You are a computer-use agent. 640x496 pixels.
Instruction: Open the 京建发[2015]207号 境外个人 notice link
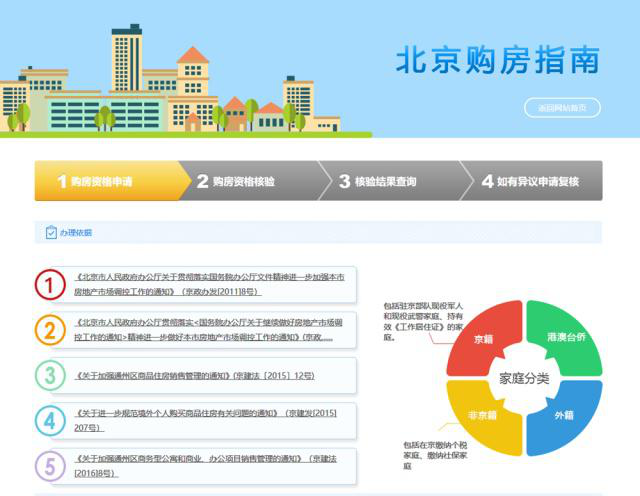(206, 420)
